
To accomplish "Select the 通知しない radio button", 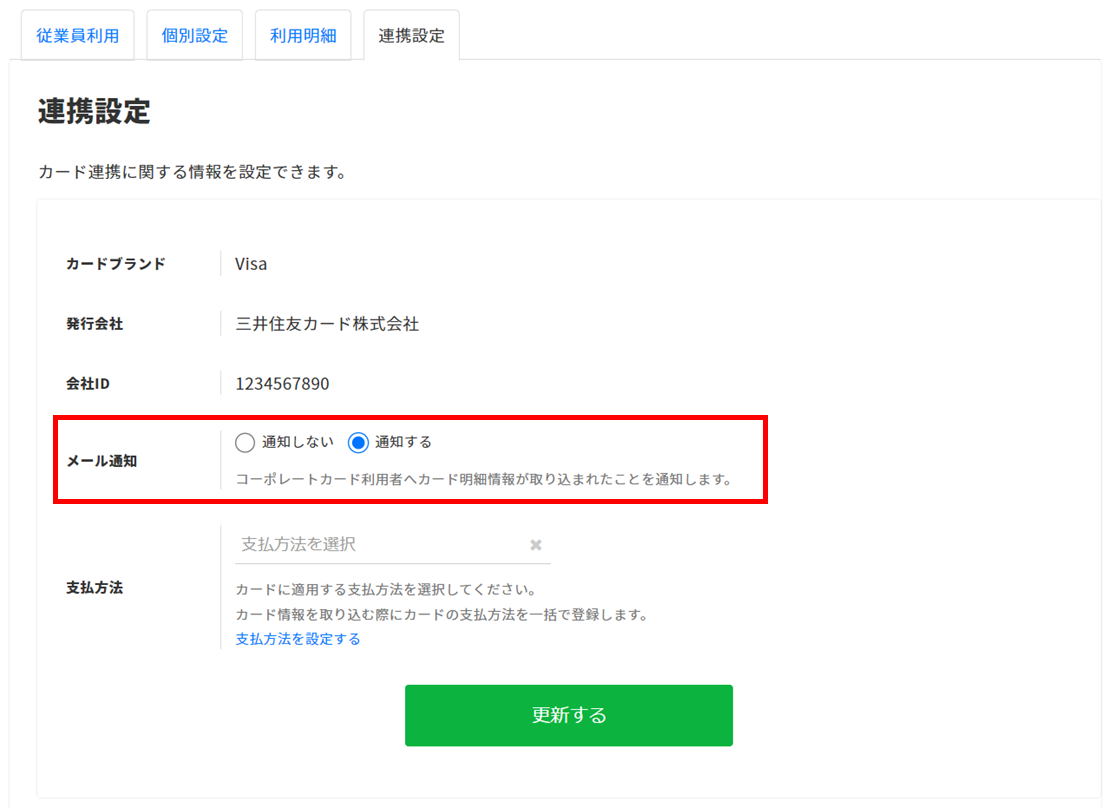I will coord(245,442).
